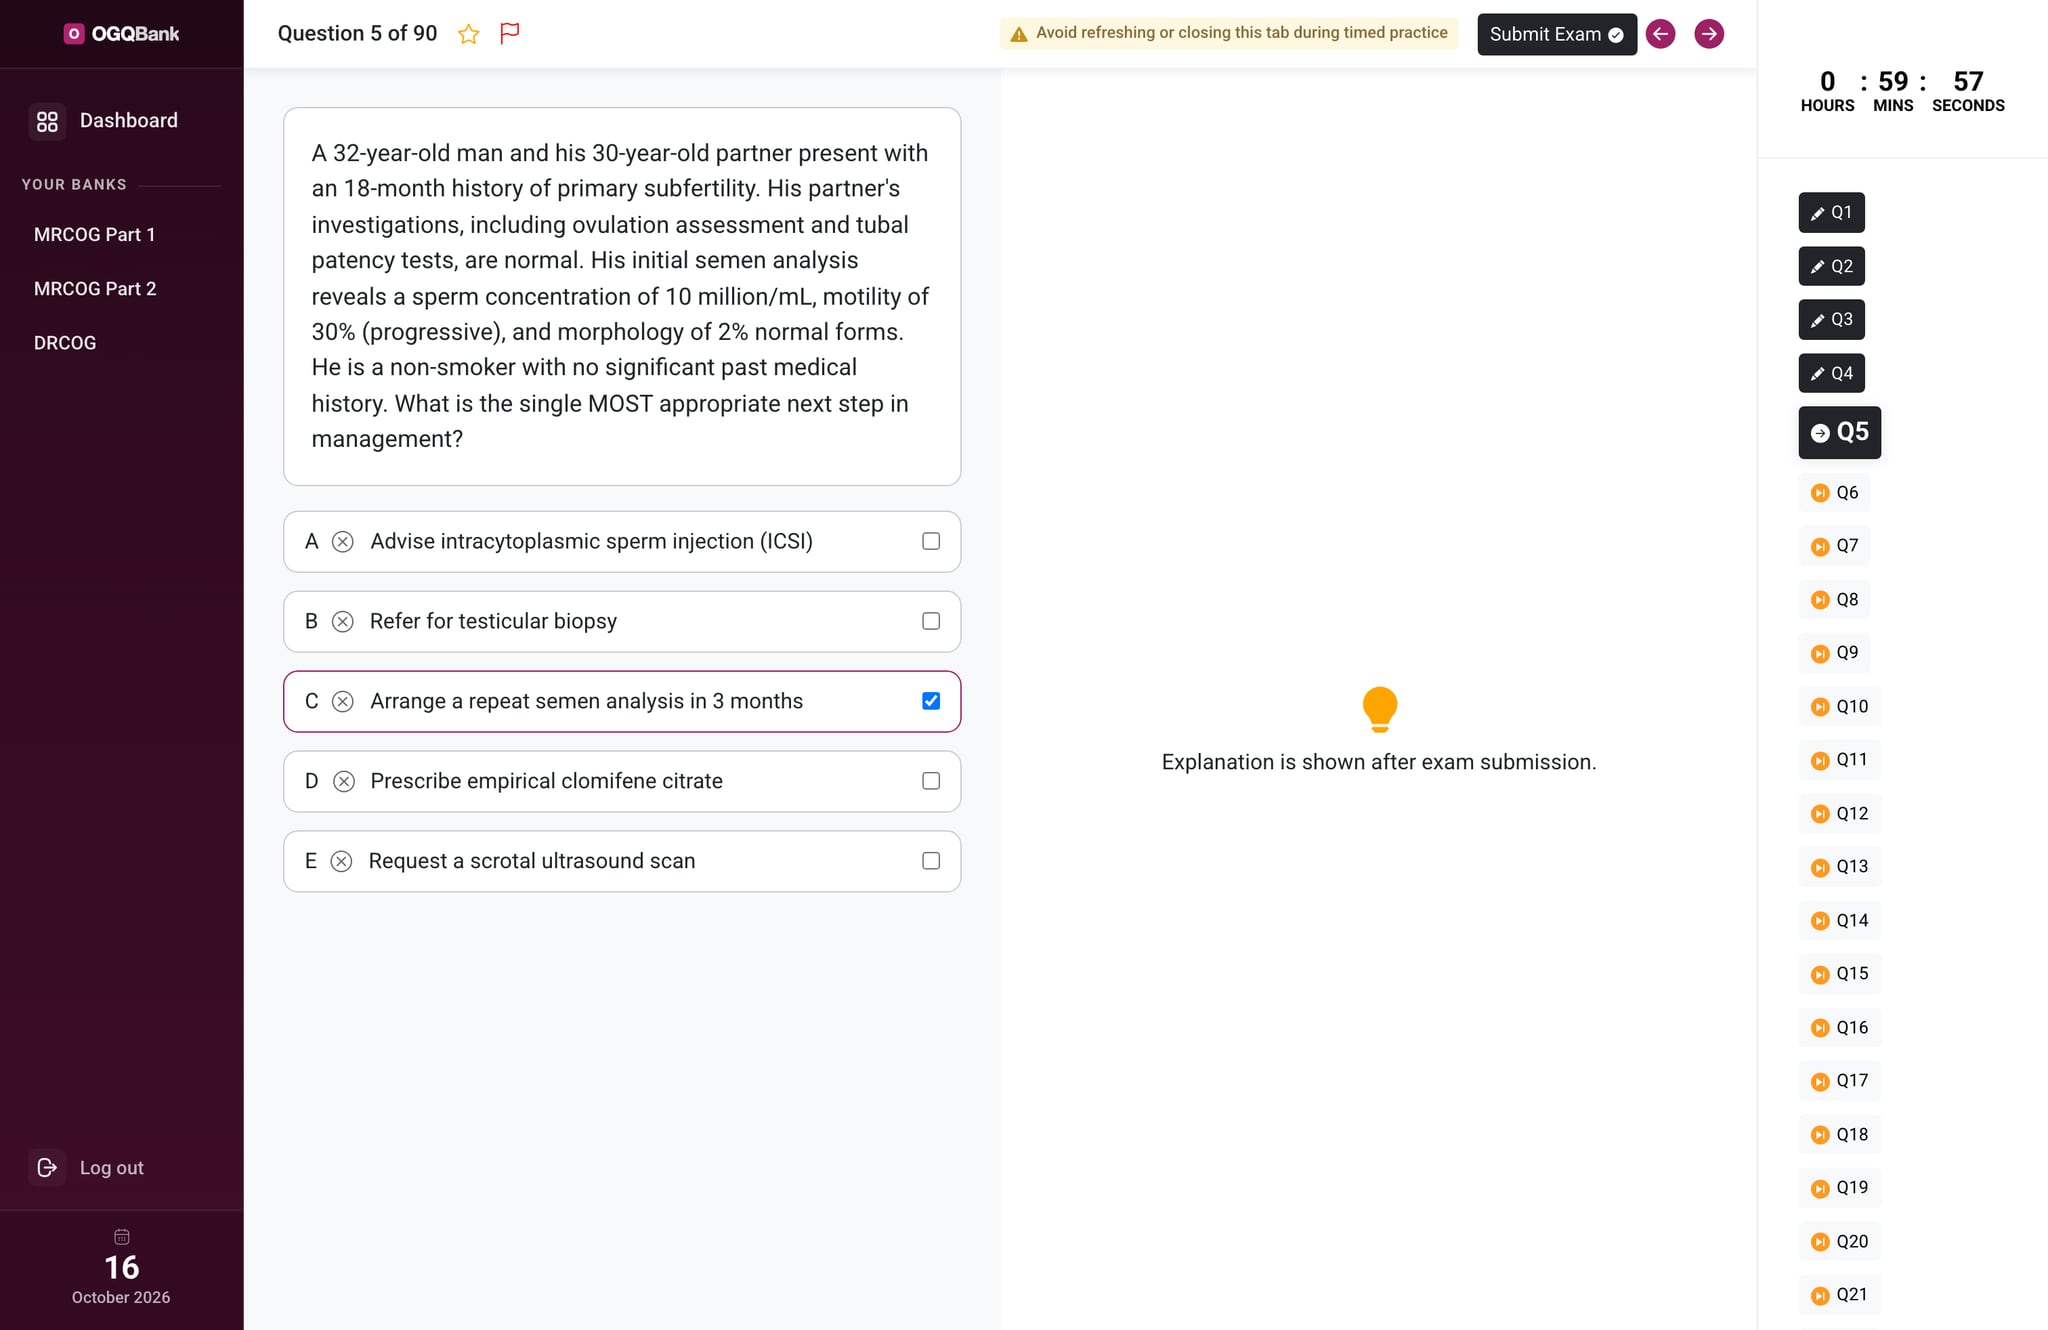The height and width of the screenshot is (1330, 2048).
Task: Eliminate option E using cross icon
Action: pyautogui.click(x=342, y=862)
